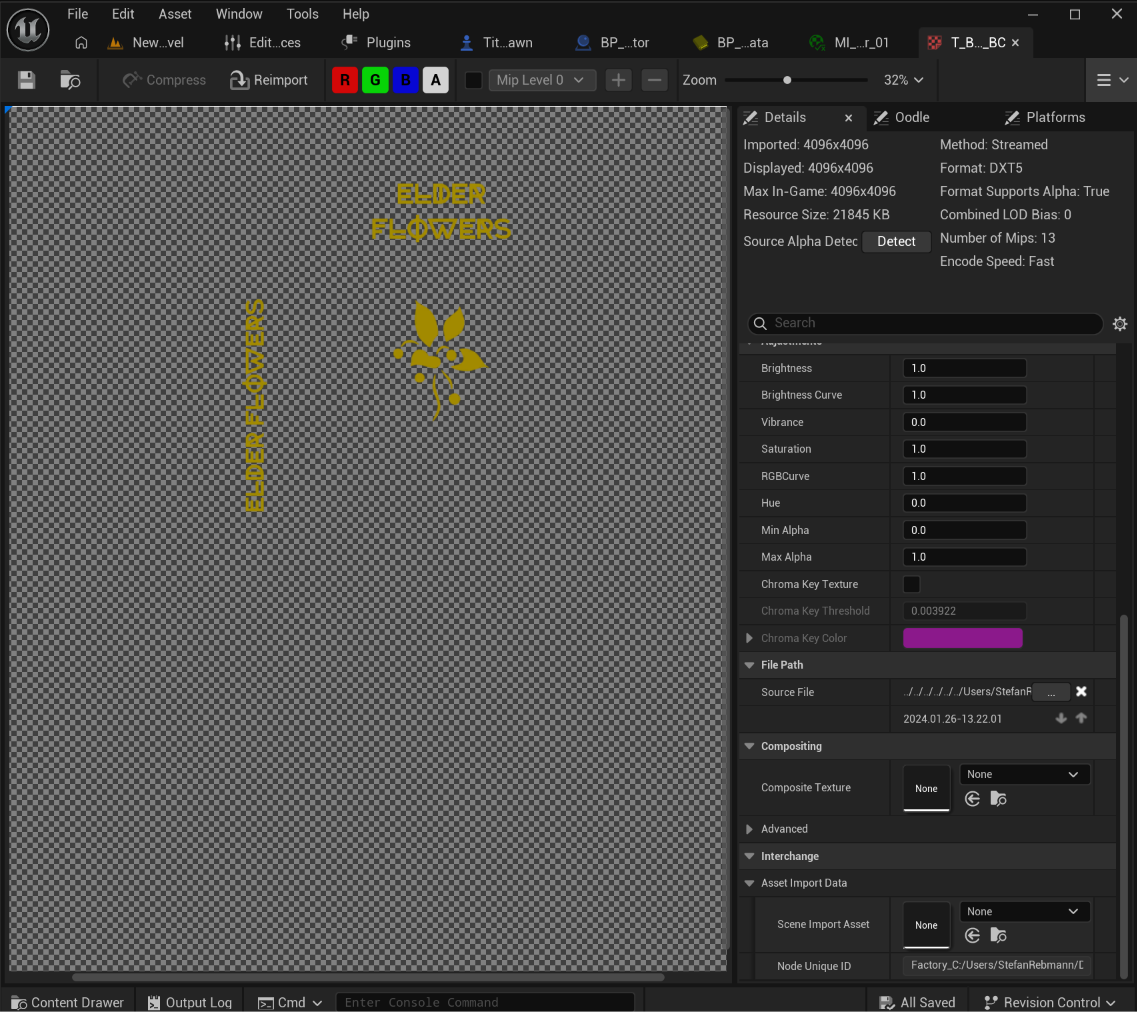Screen dimensions: 1137x1012
Task: Click the plus icon beside Mip Level
Action: 618,80
